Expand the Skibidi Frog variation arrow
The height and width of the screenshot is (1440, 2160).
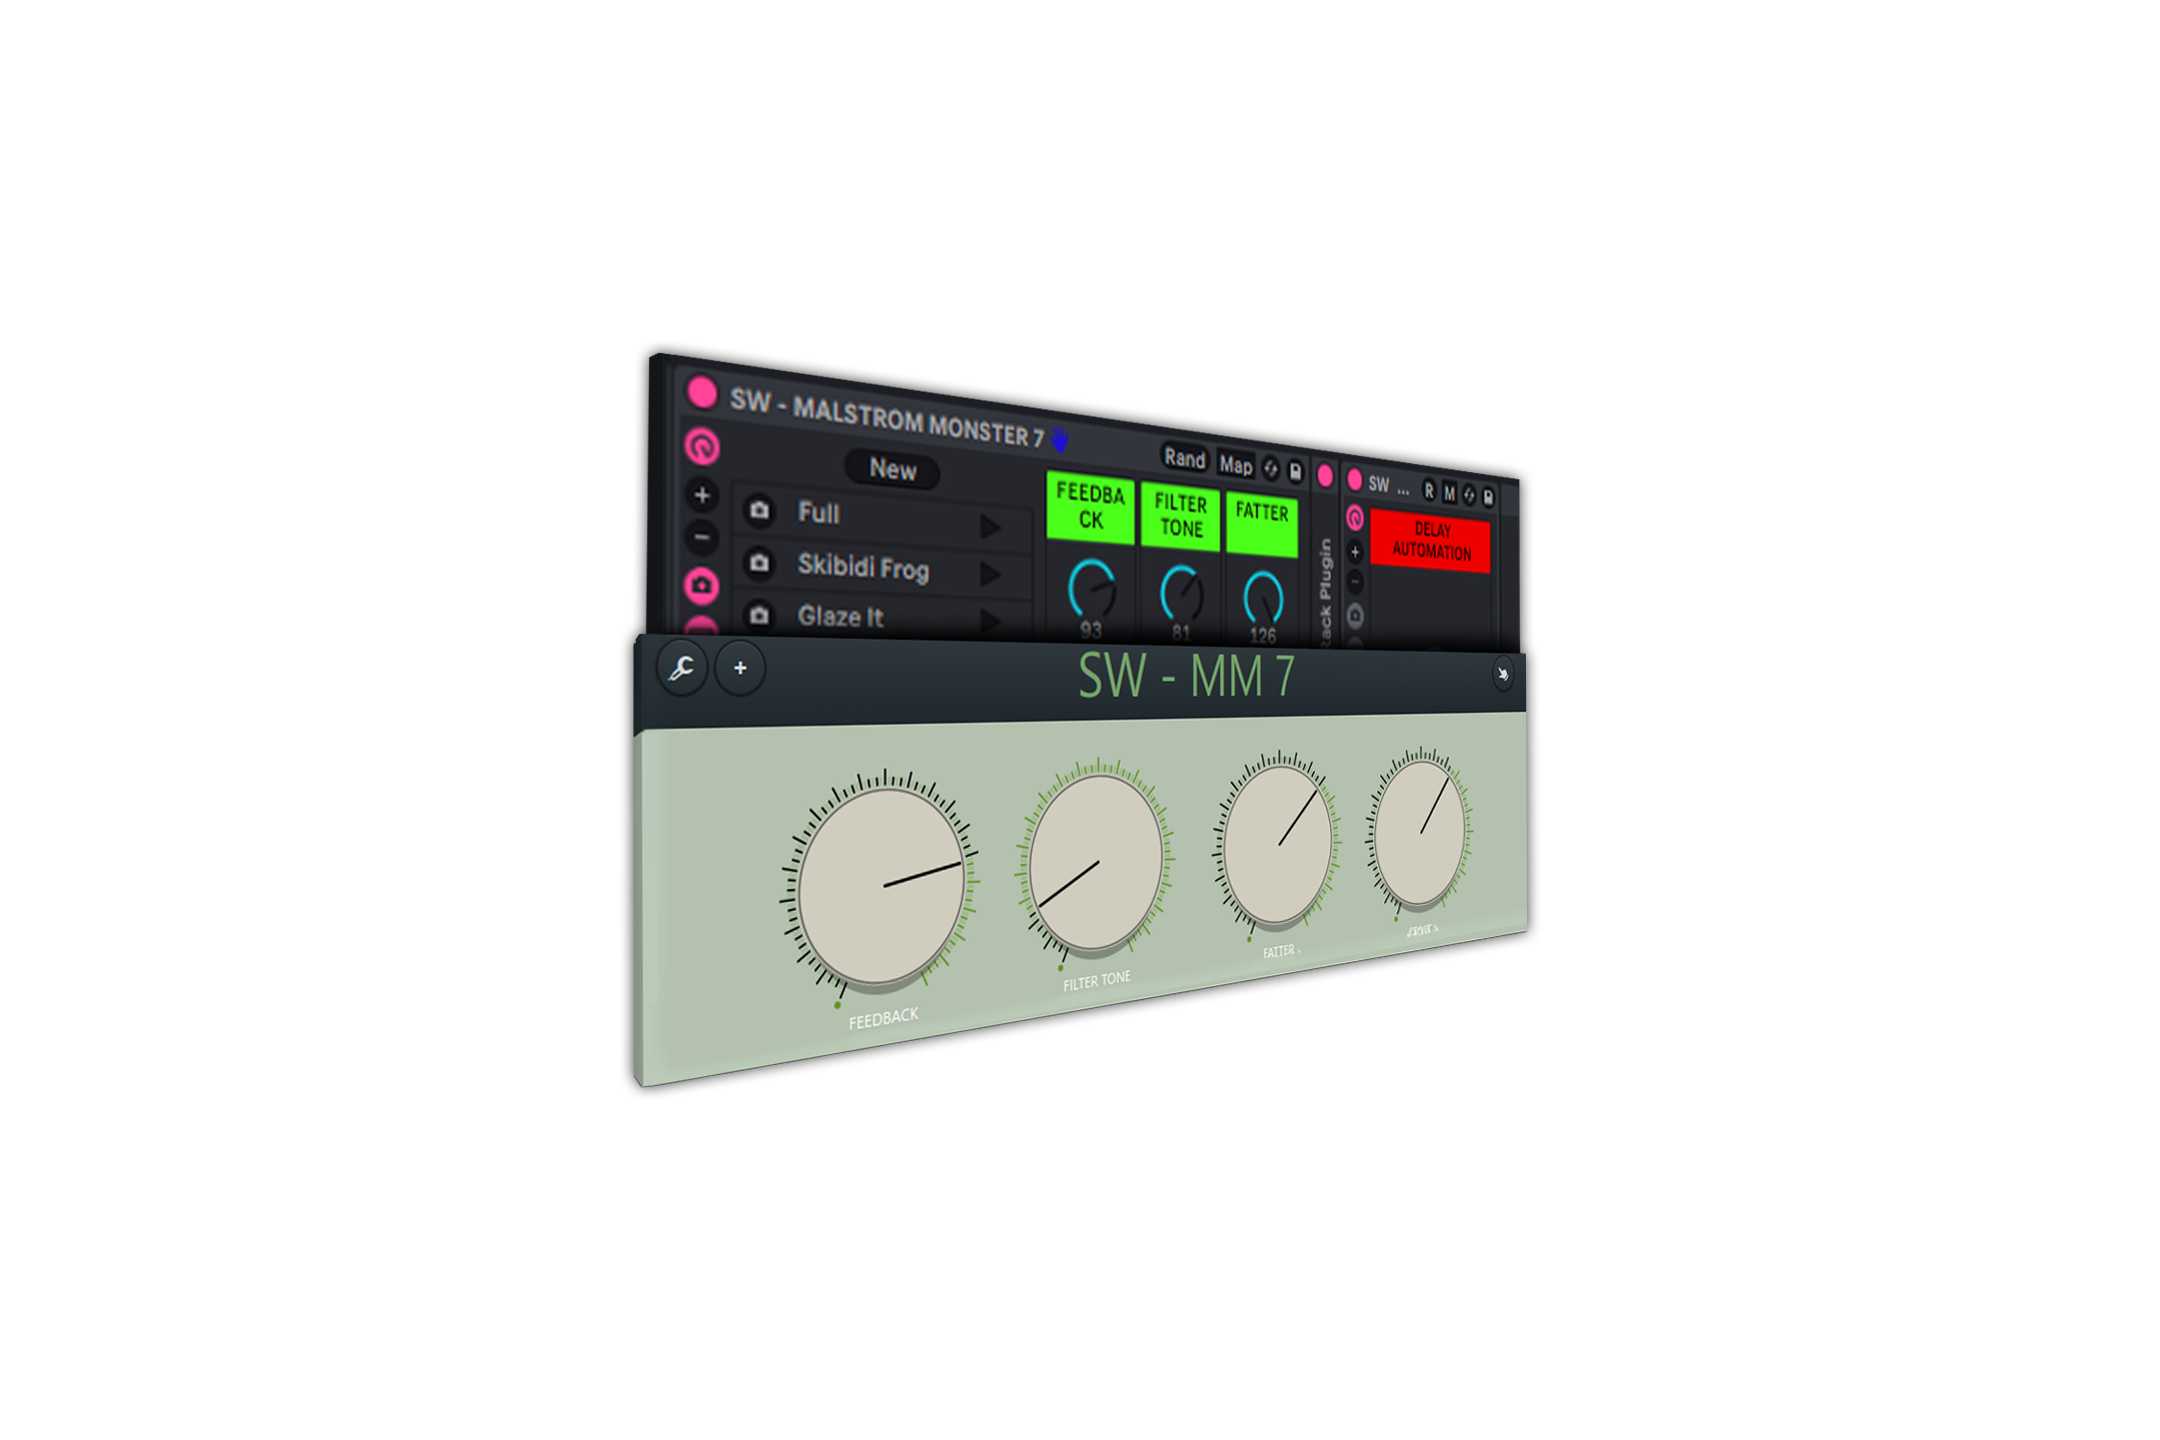pos(989,574)
